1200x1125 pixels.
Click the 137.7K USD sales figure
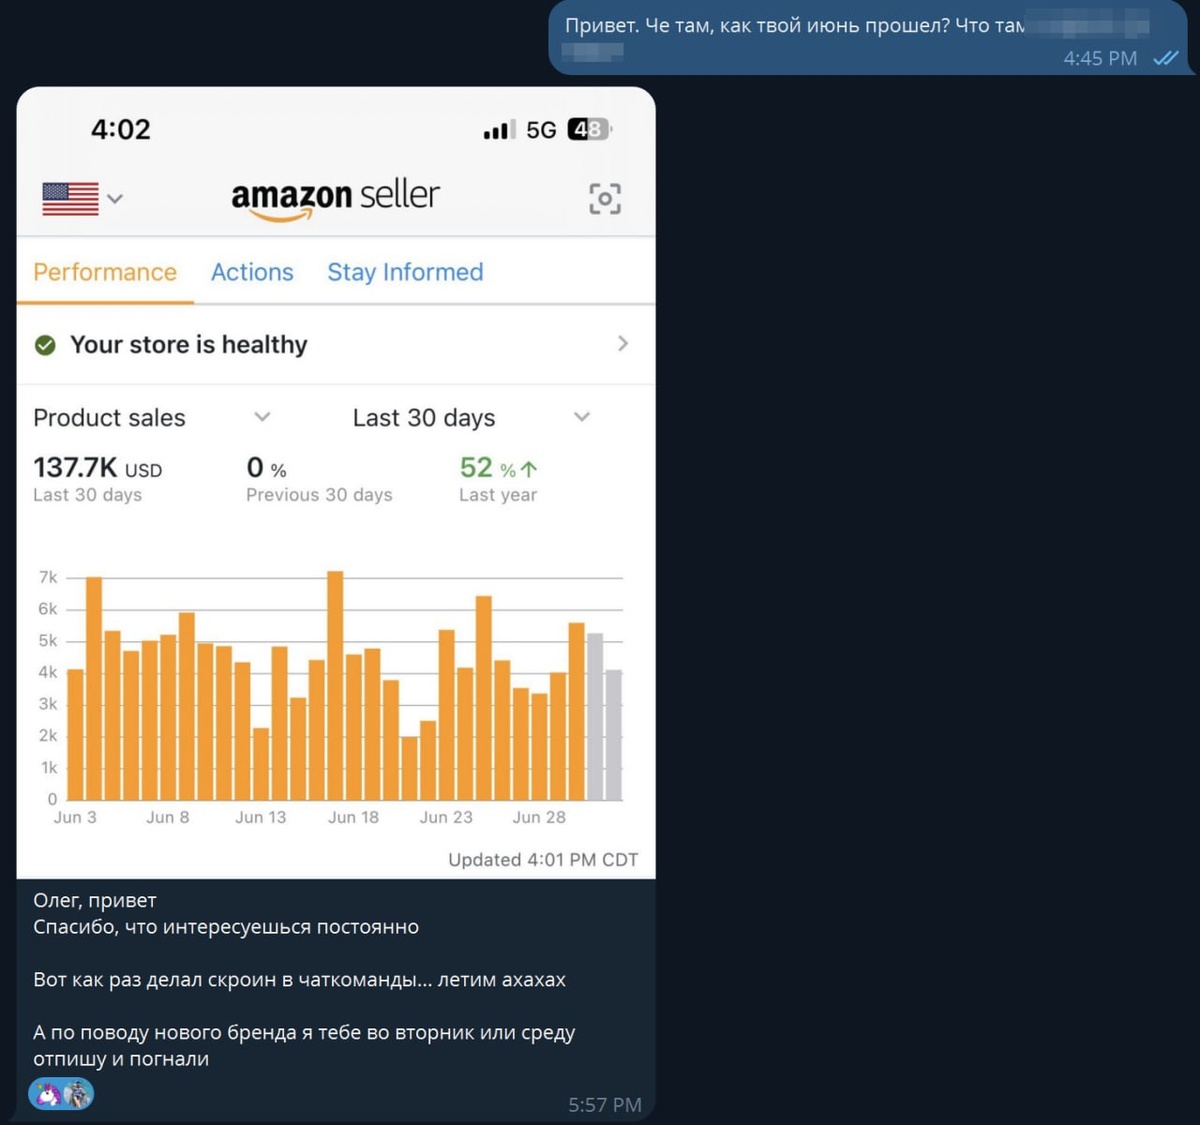97,468
